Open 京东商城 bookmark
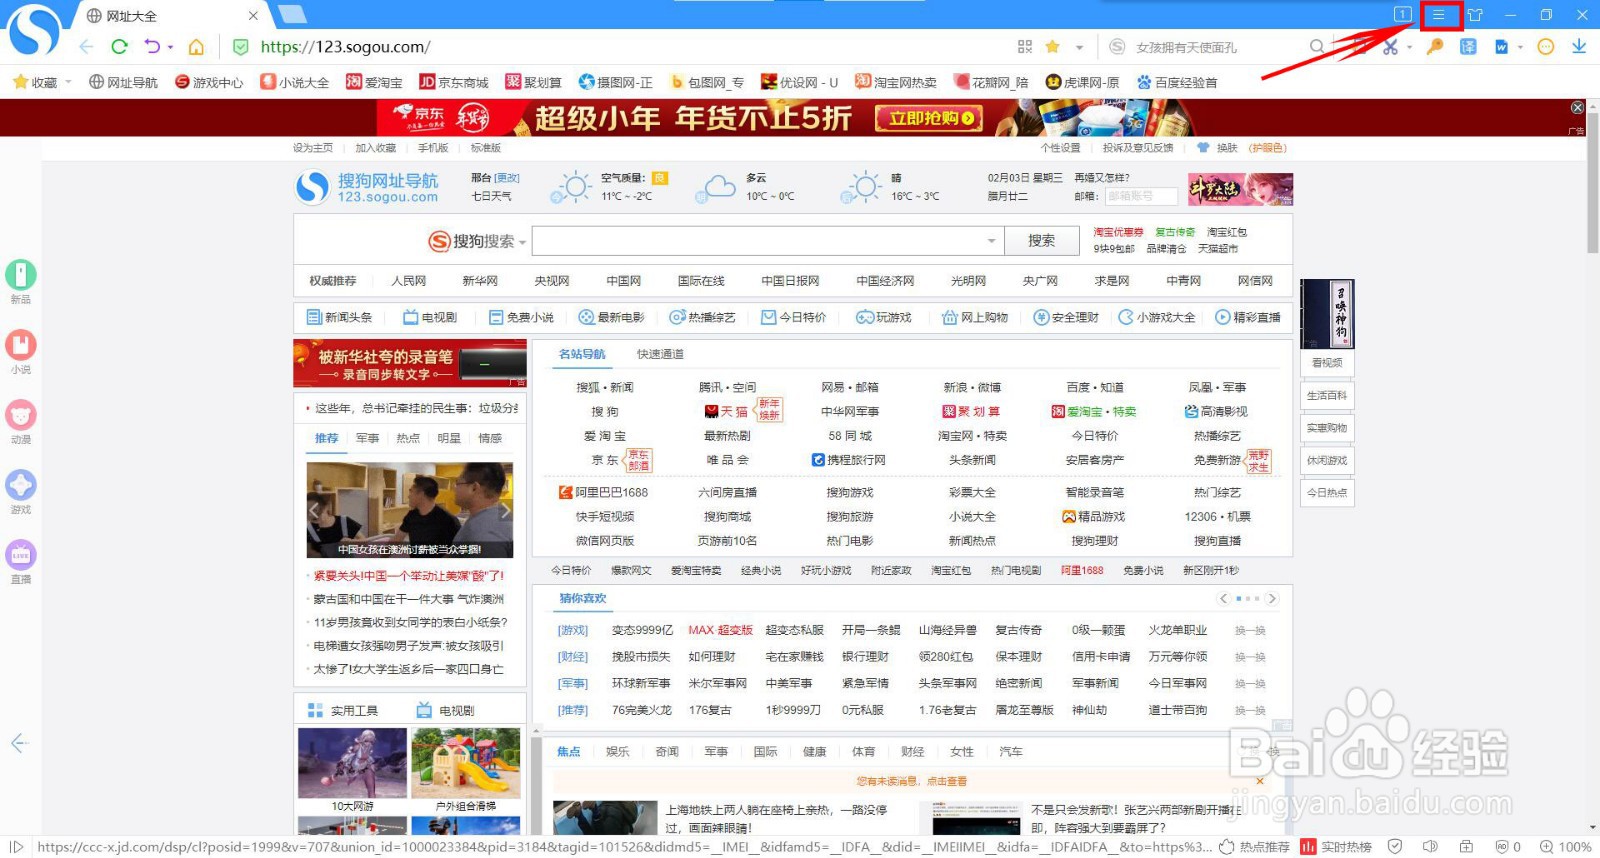This screenshot has width=1600, height=858. point(454,82)
